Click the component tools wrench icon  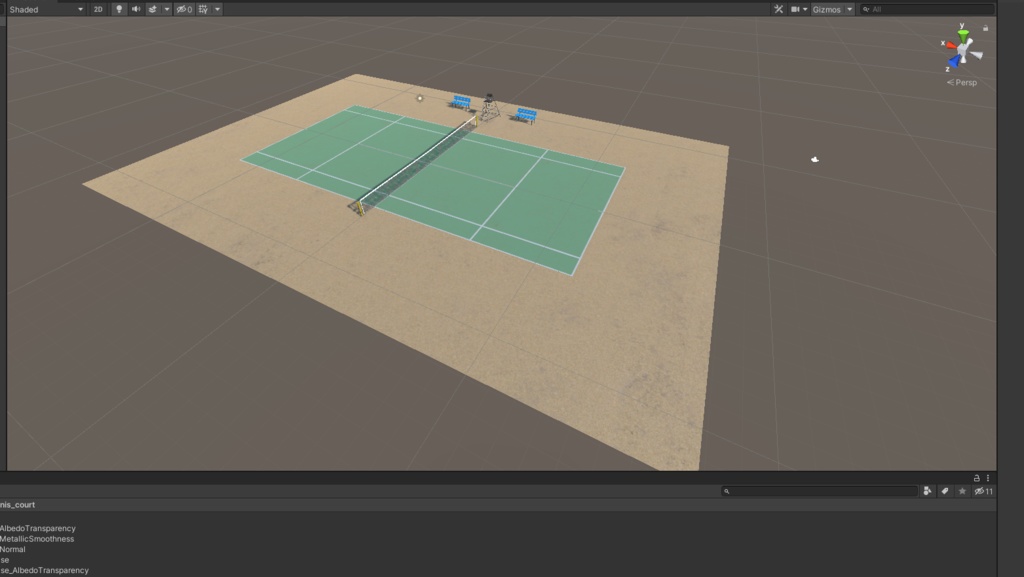(x=778, y=8)
